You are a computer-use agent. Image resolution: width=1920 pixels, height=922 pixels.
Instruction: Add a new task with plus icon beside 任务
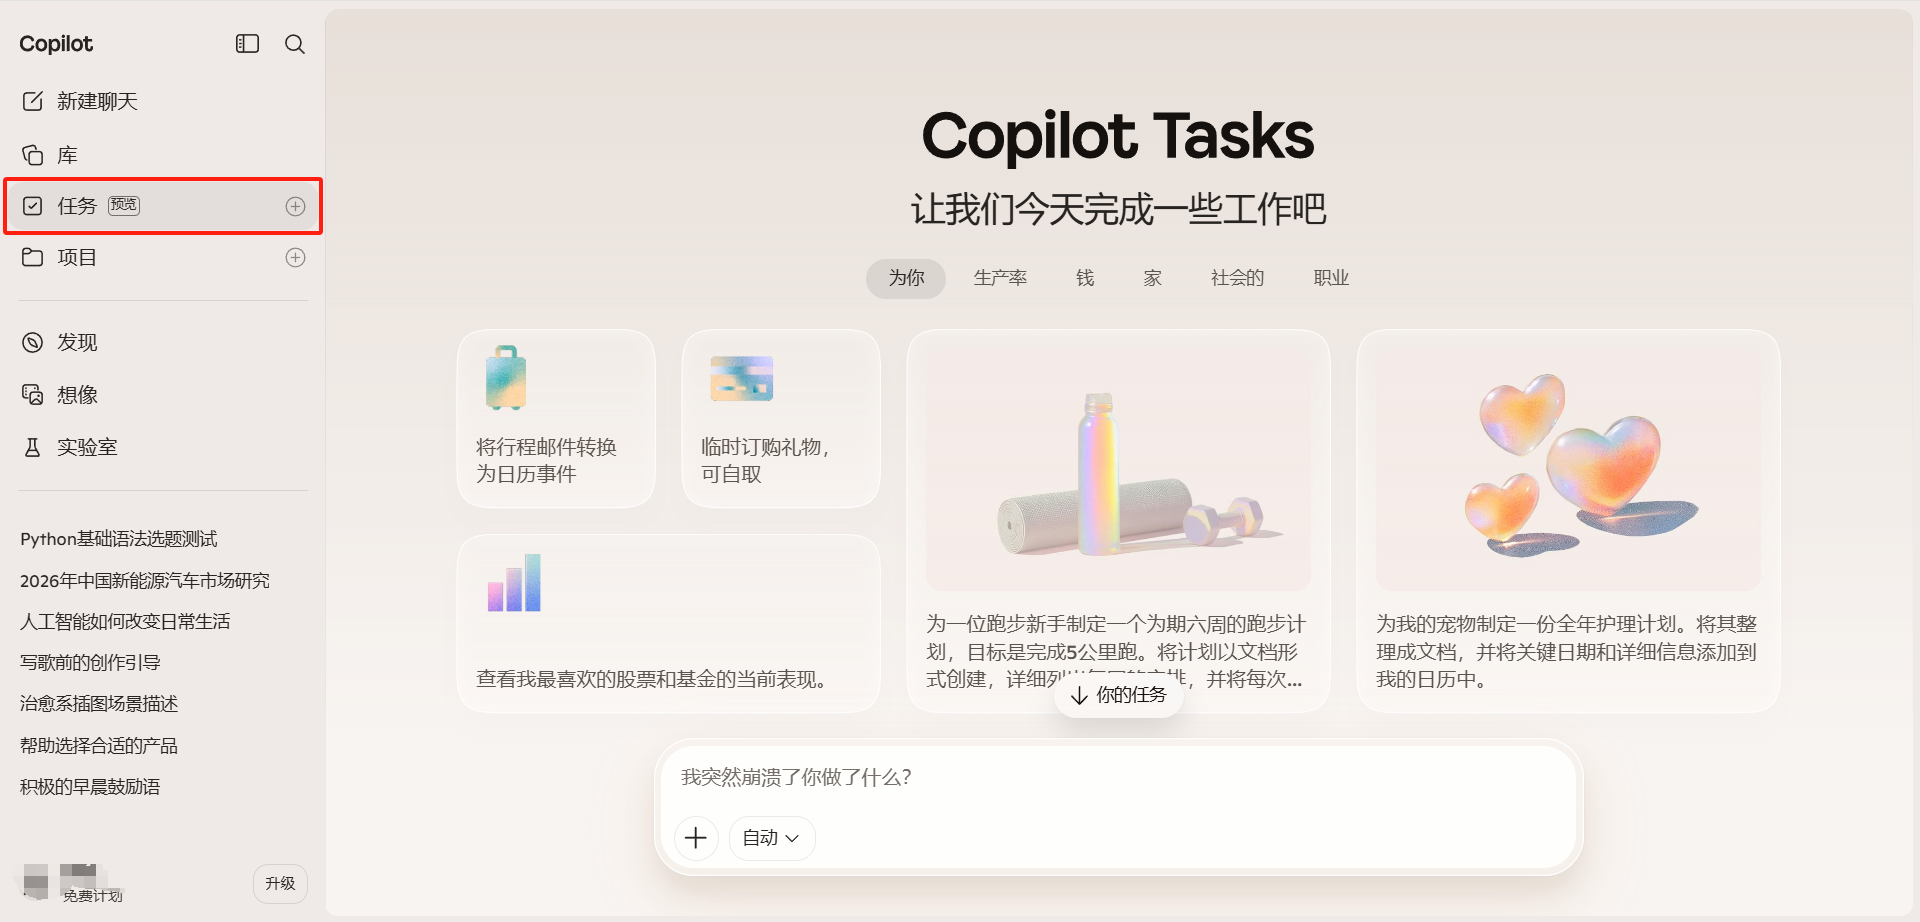[x=295, y=206]
